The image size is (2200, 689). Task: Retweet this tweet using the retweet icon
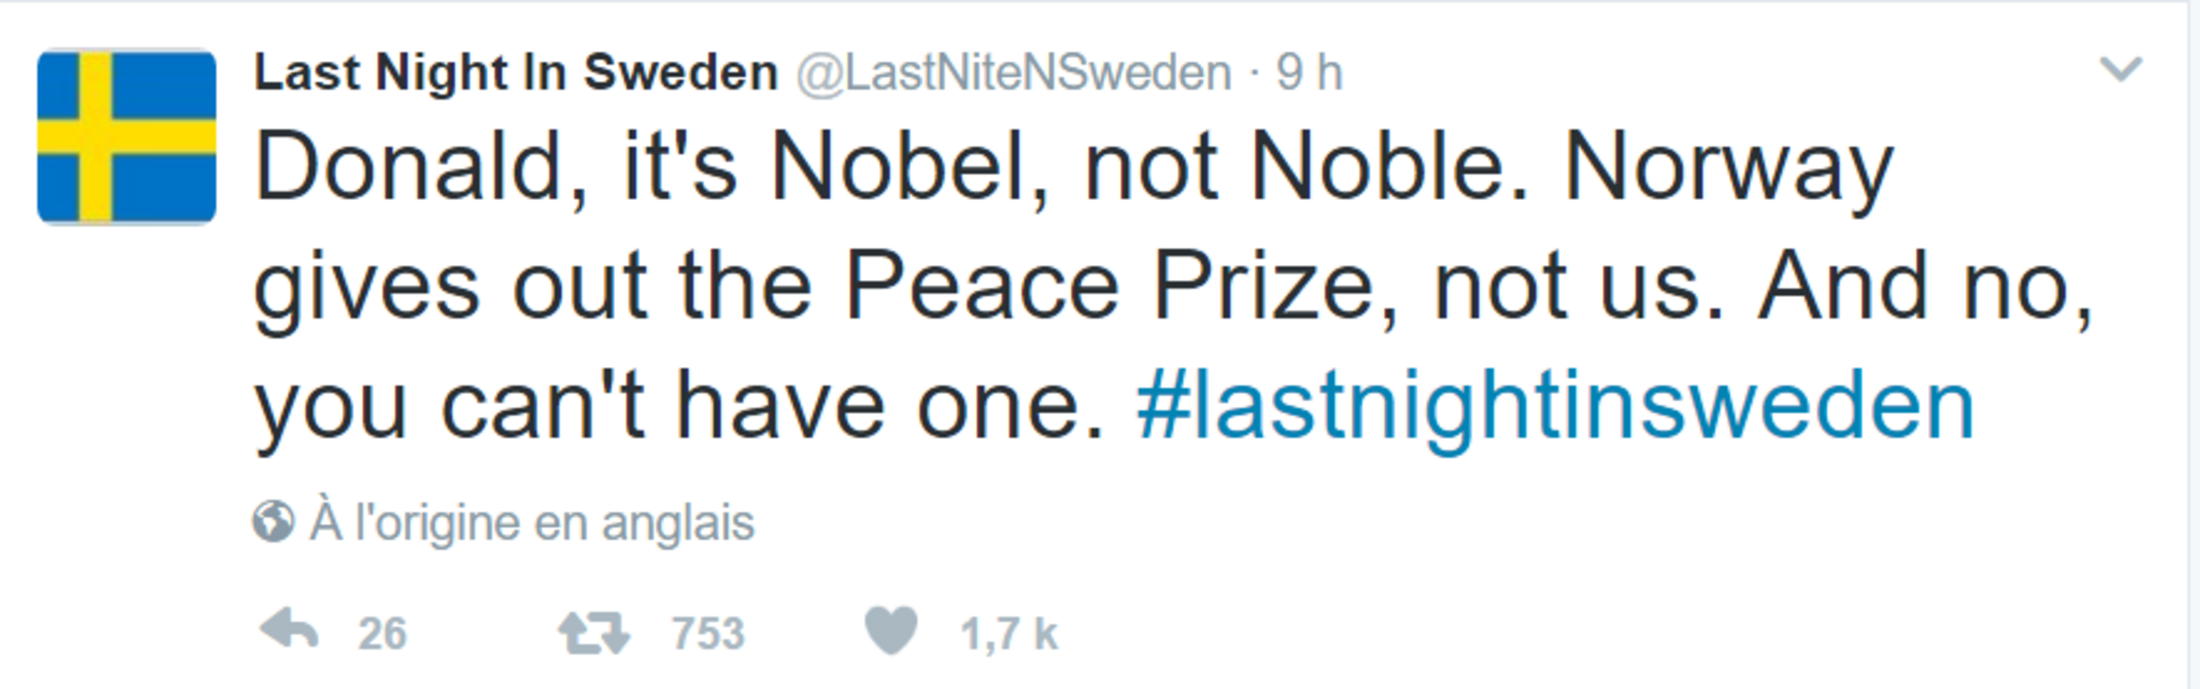594,633
